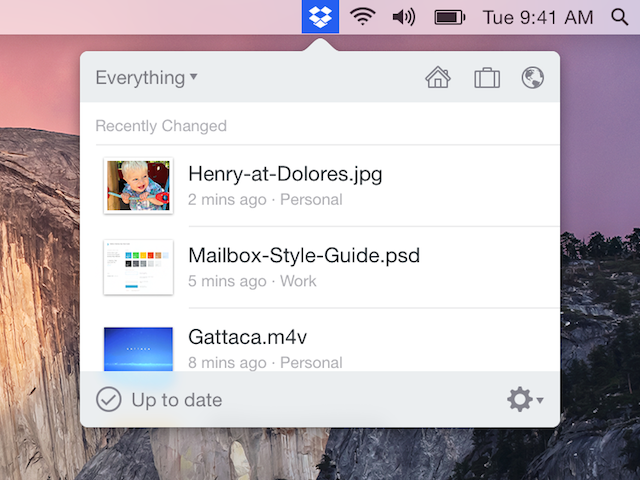Launch Dropbox website via globe icon
The image size is (640, 480).
pyautogui.click(x=533, y=78)
